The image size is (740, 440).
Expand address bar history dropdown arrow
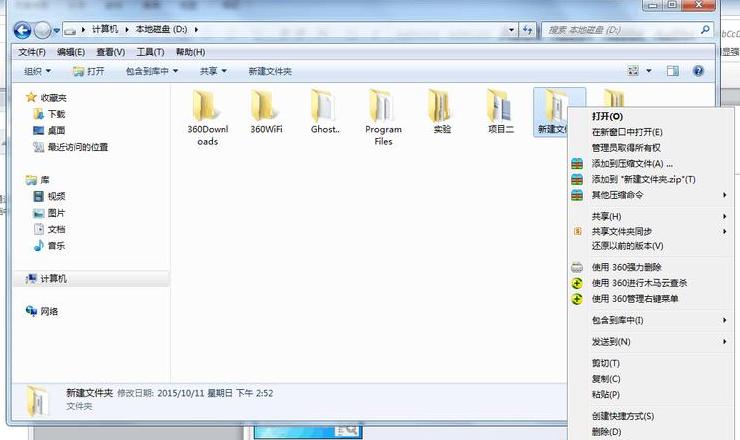(511, 30)
